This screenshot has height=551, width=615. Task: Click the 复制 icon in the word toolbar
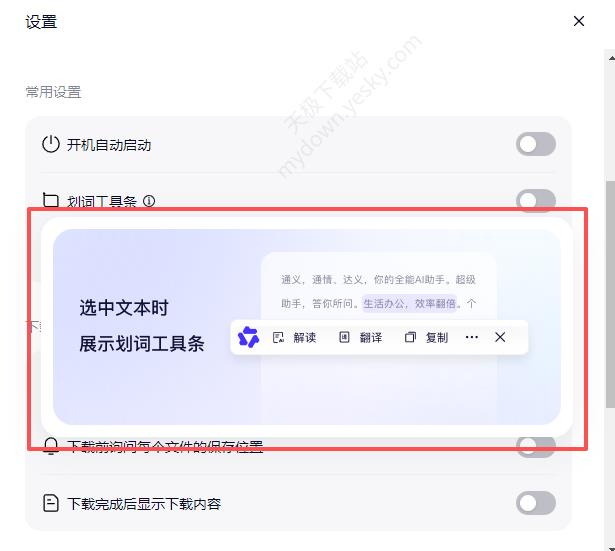point(410,337)
